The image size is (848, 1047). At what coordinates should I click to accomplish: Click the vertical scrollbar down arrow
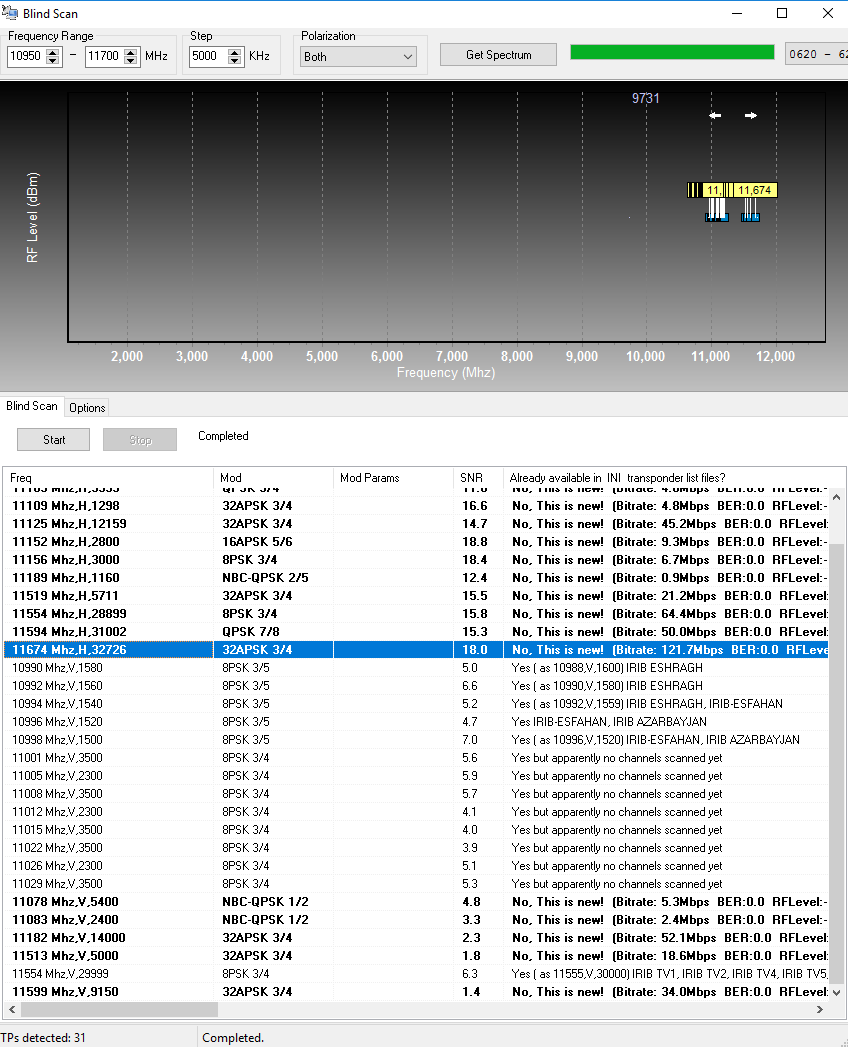pyautogui.click(x=837, y=992)
